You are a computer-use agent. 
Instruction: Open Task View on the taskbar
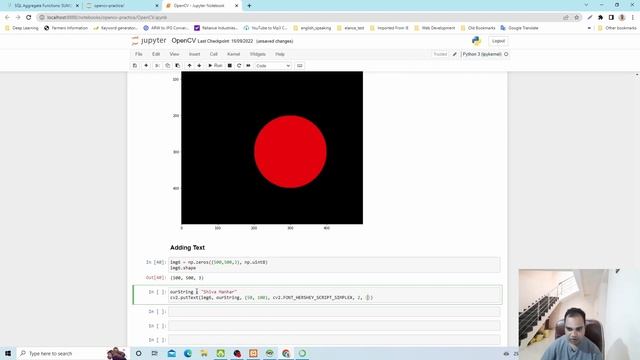[x=155, y=353]
